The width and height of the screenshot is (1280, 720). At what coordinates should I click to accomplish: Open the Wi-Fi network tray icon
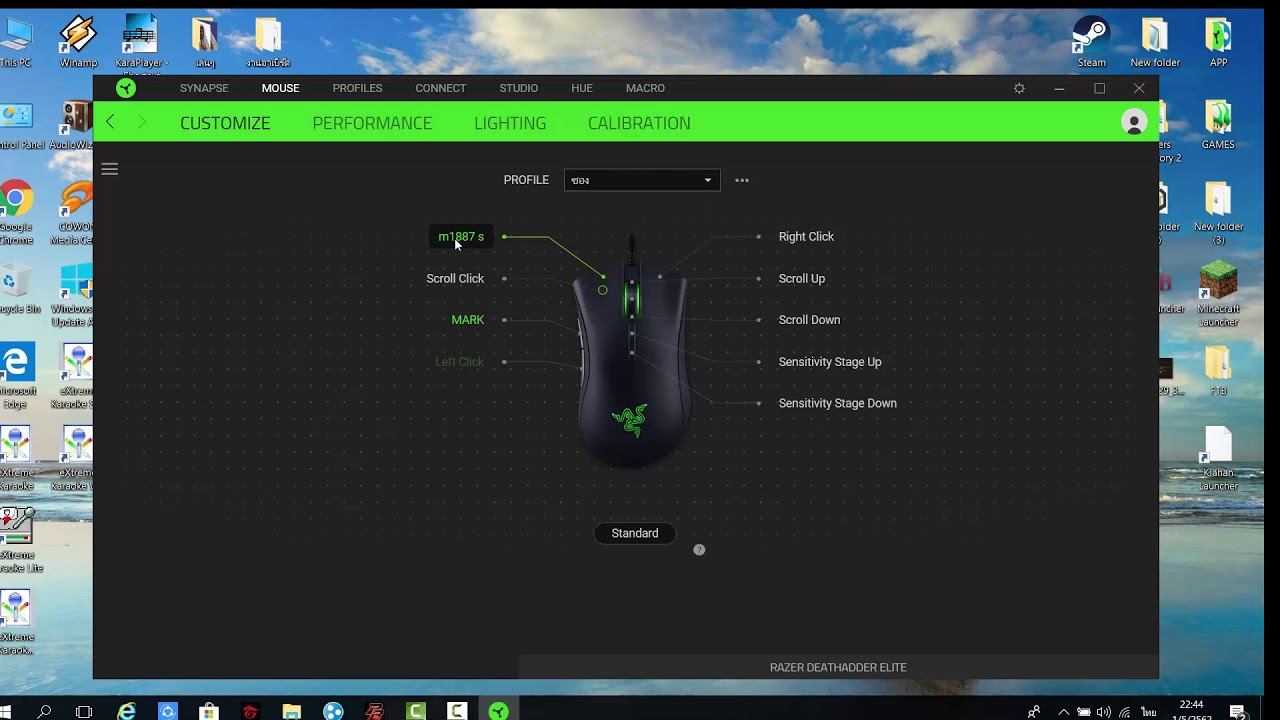[x=1125, y=712]
